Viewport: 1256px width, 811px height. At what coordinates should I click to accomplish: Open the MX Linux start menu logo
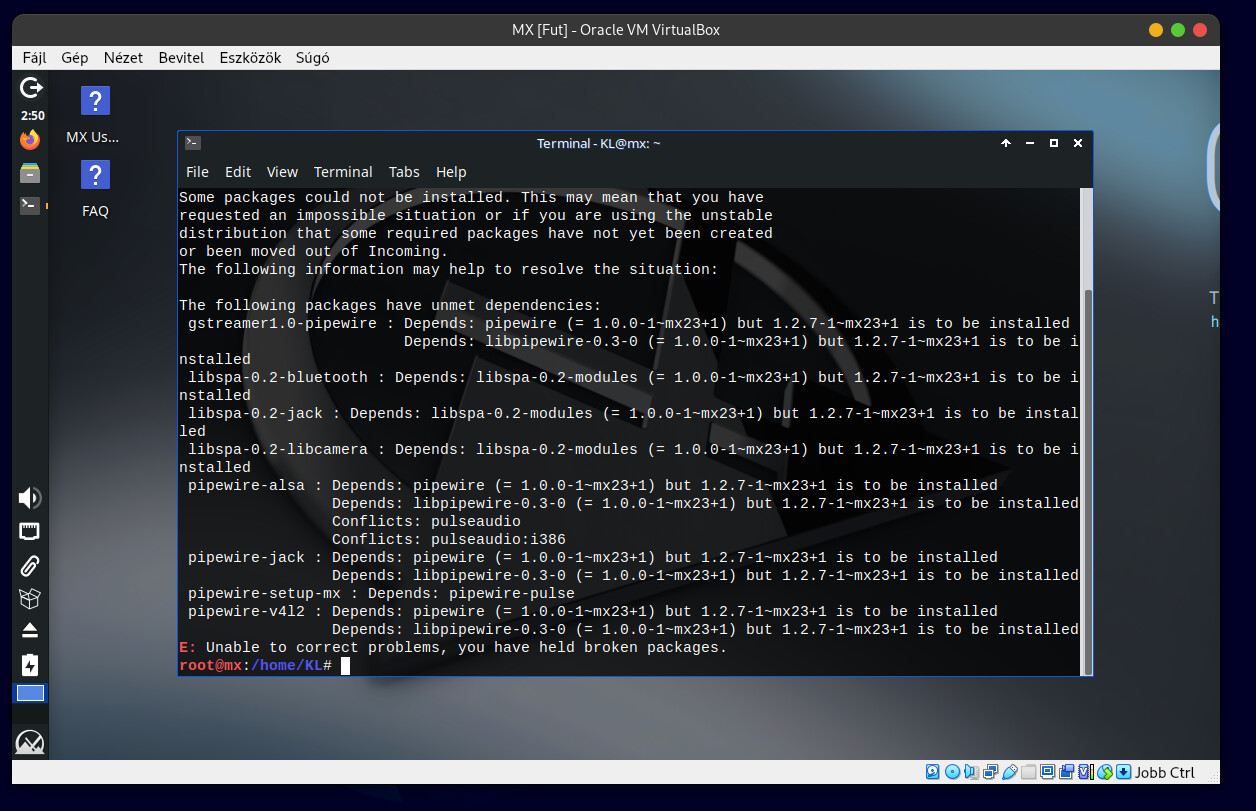(30, 742)
